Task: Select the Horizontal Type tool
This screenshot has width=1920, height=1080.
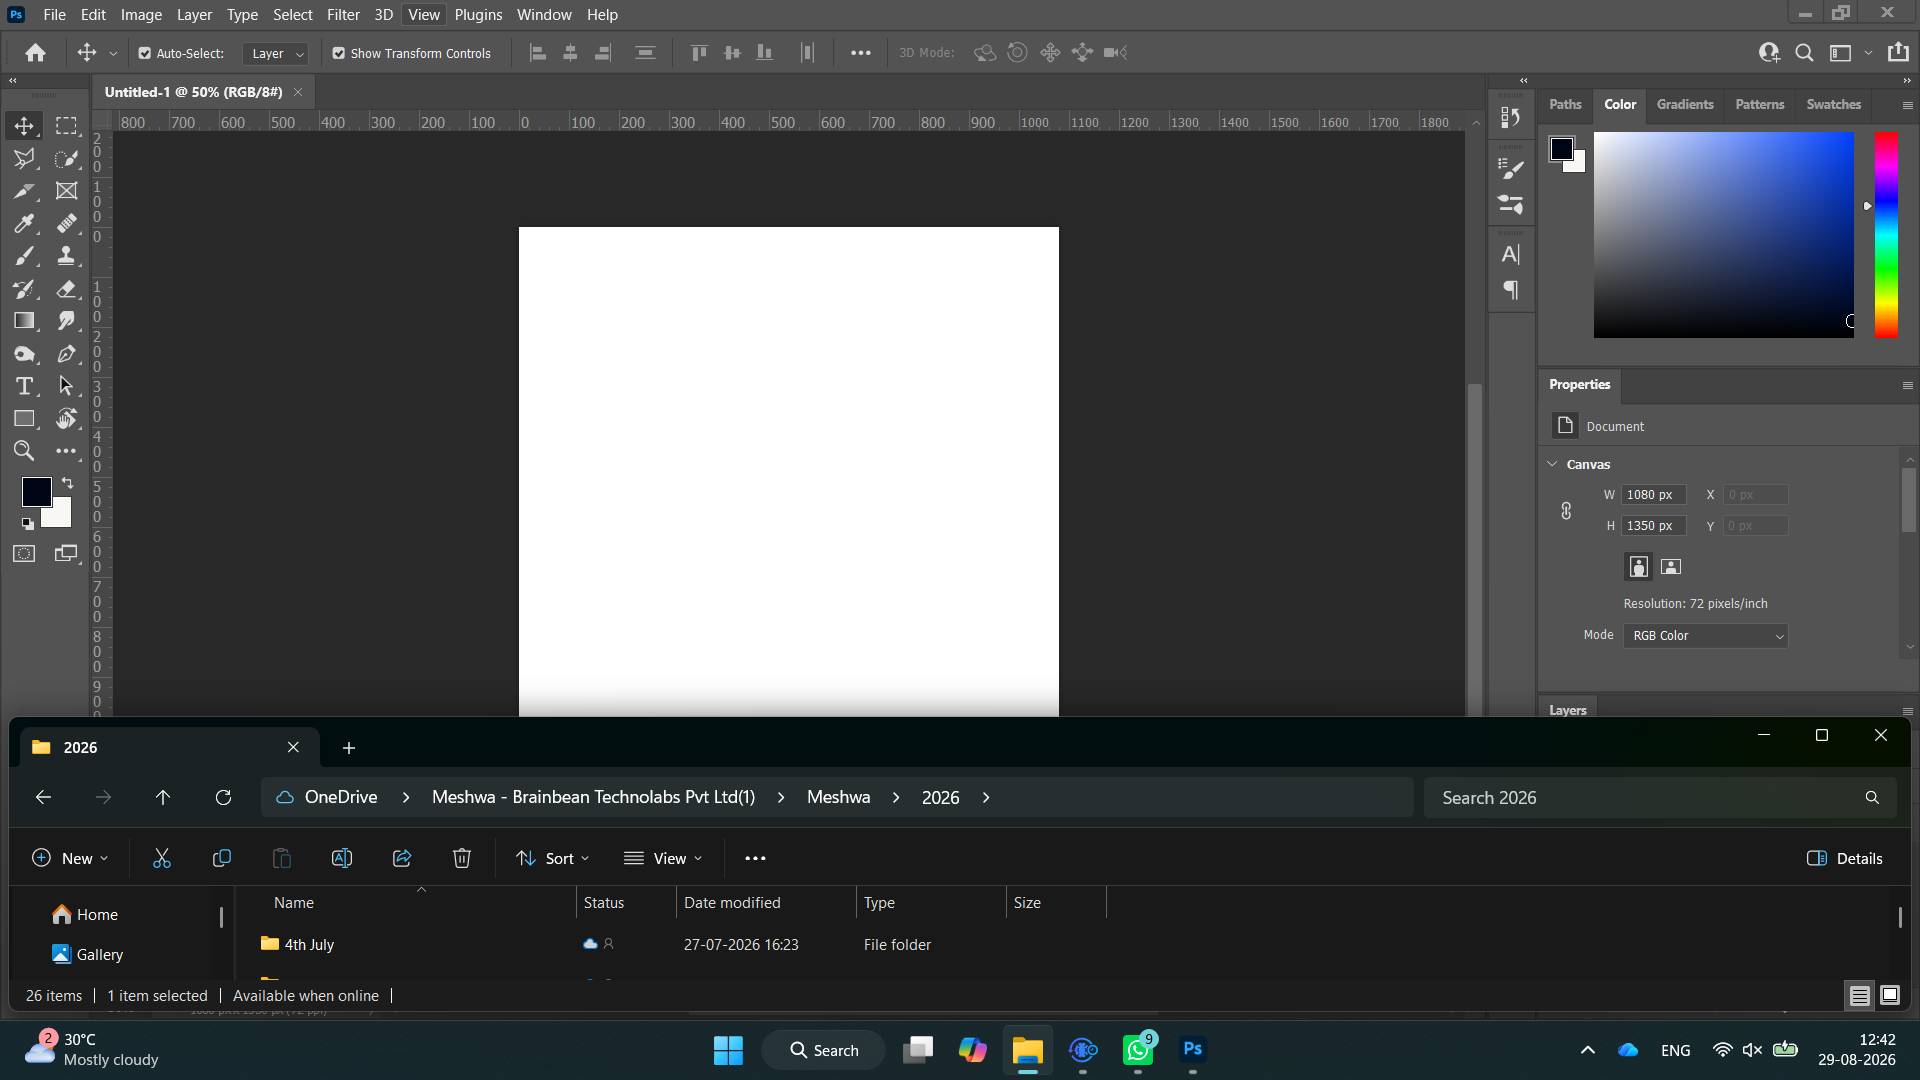Action: click(x=24, y=387)
